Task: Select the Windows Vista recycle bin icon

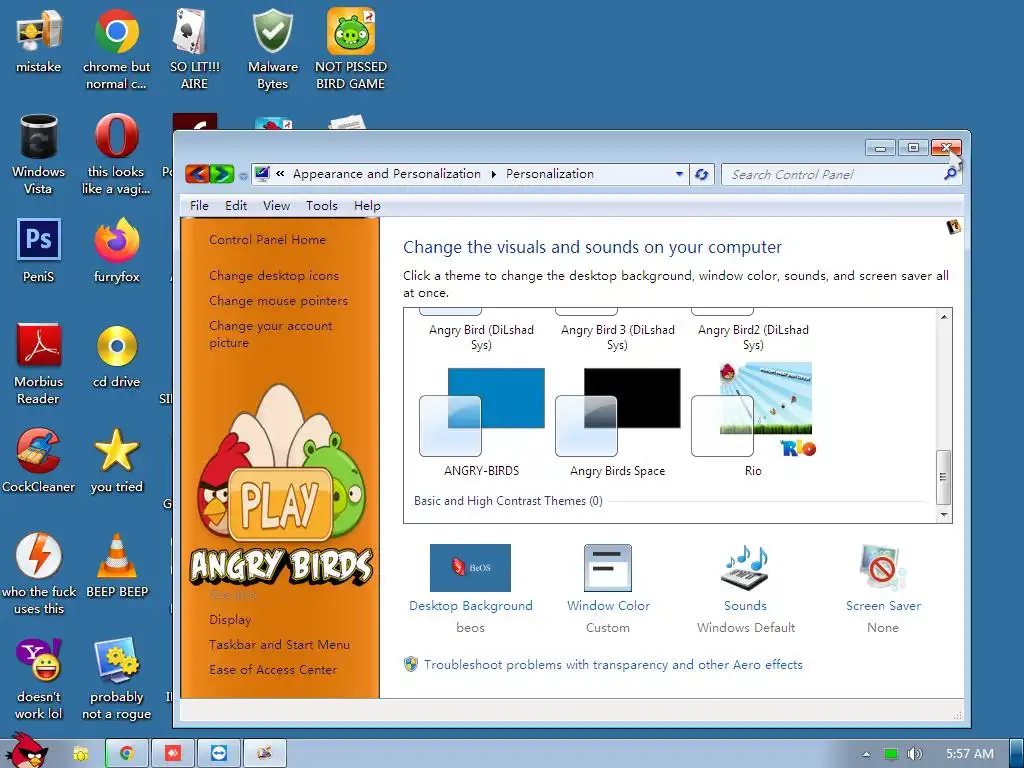Action: pos(39,154)
